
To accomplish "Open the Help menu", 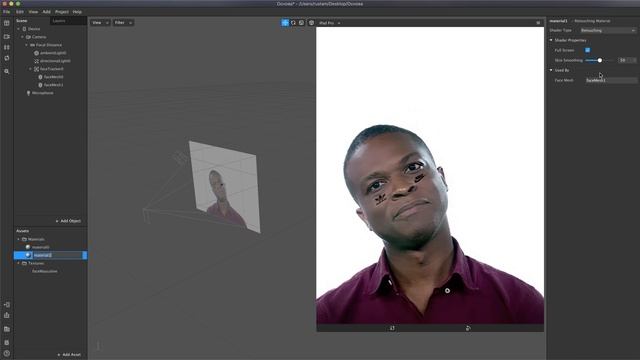I will [x=77, y=12].
